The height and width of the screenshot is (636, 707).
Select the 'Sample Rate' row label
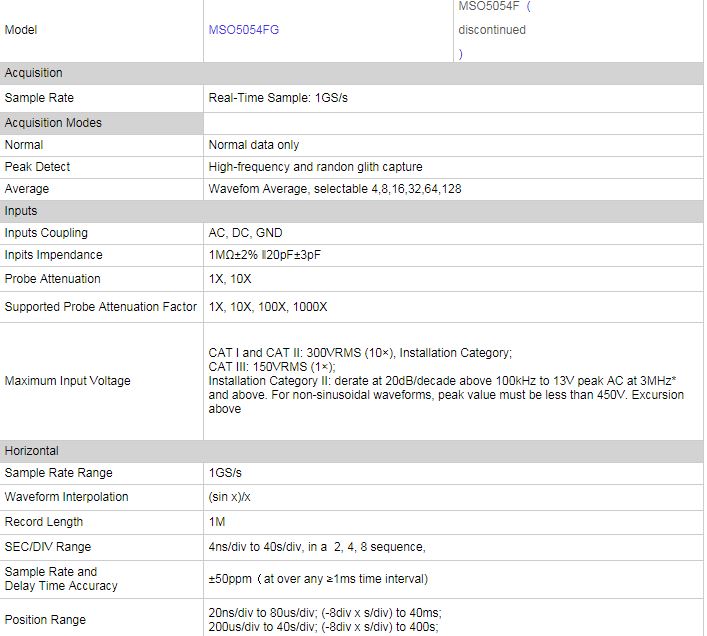[39, 98]
